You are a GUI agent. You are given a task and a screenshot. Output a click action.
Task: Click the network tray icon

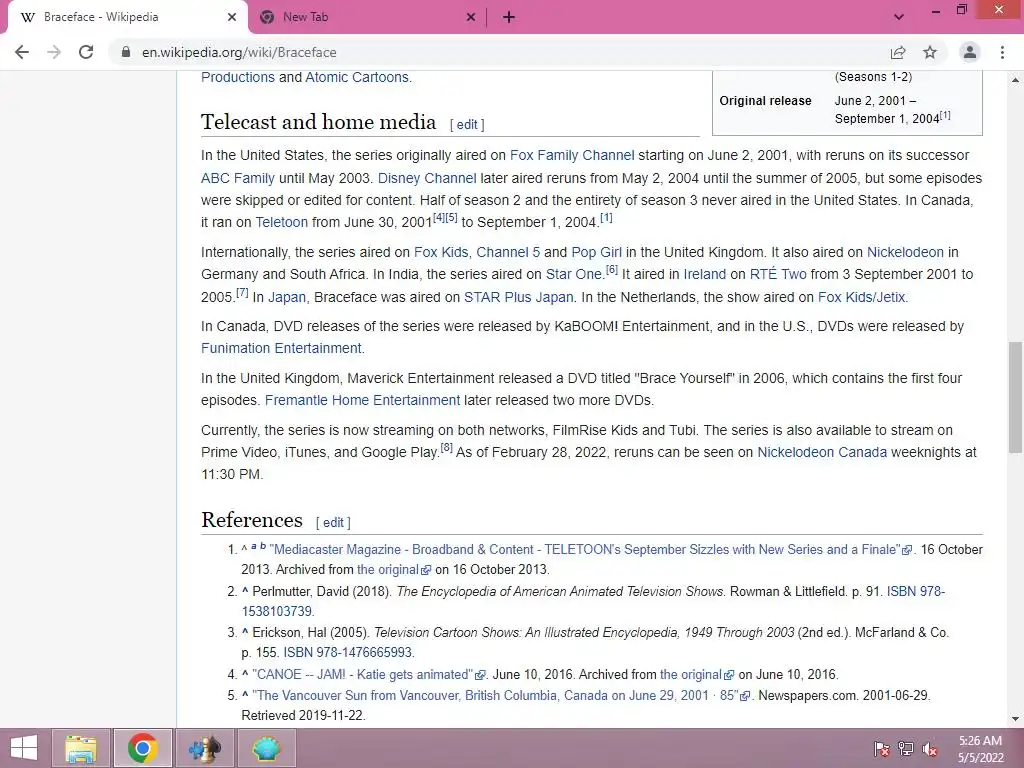click(x=906, y=749)
